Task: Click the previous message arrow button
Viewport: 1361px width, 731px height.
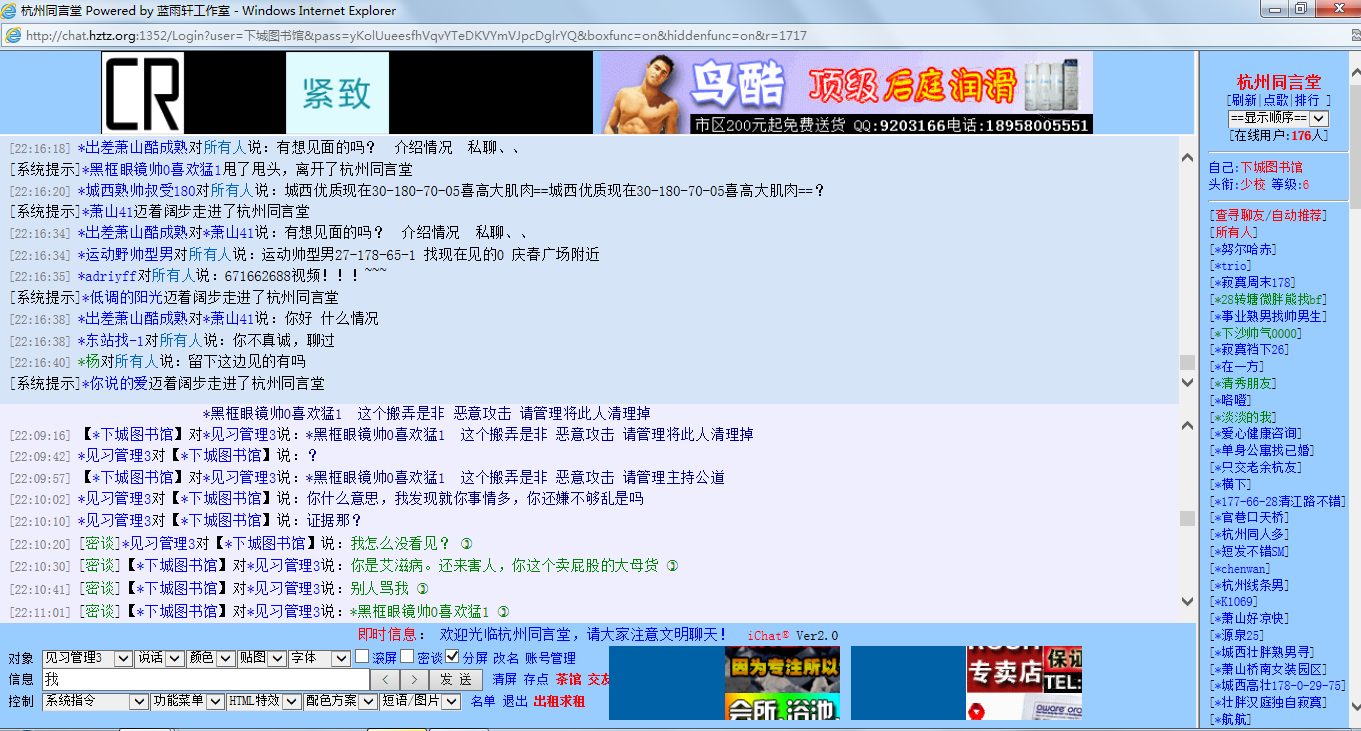Action: point(385,680)
